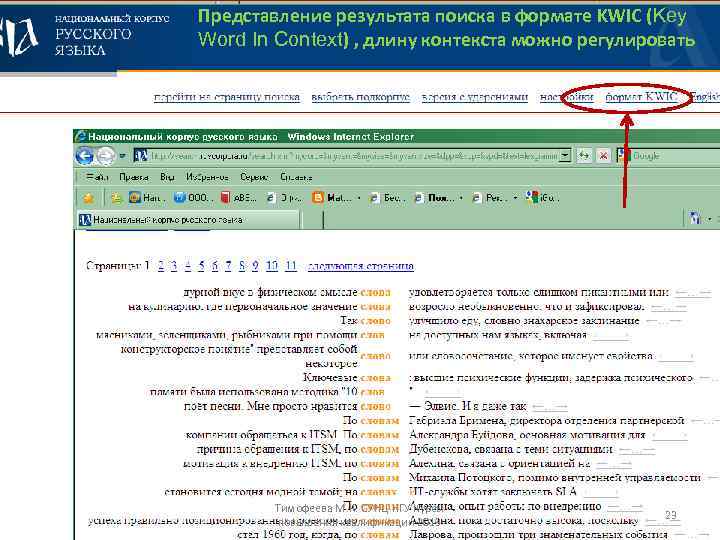Expand dropdown arrow next to Mat... bookmark
The width and height of the screenshot is (720, 540).
(x=359, y=198)
